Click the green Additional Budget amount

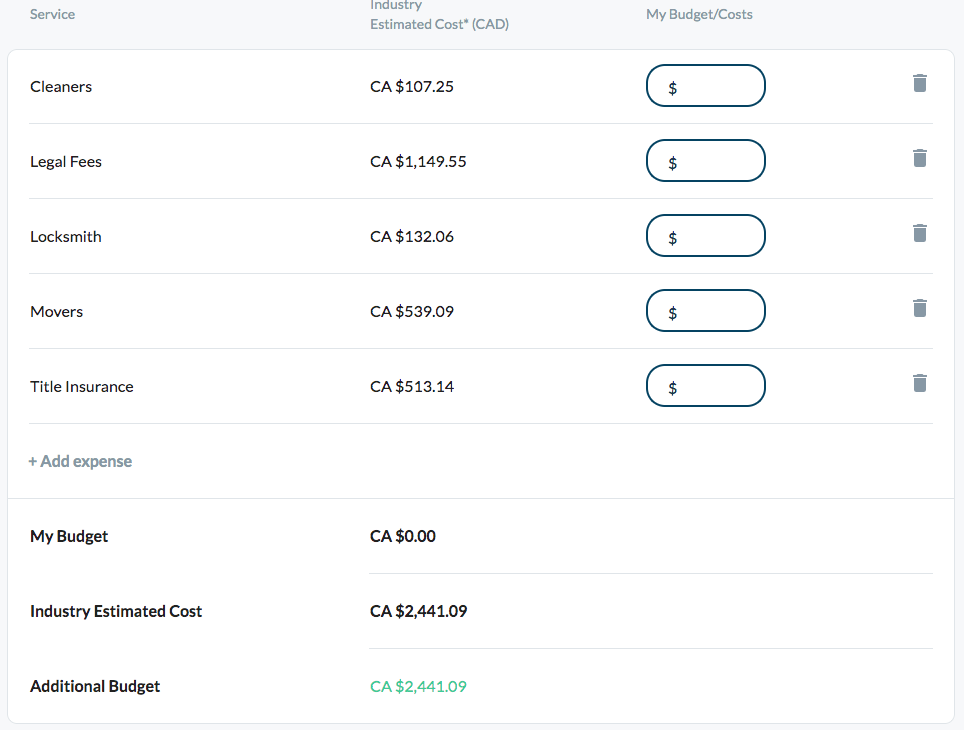[x=418, y=686]
